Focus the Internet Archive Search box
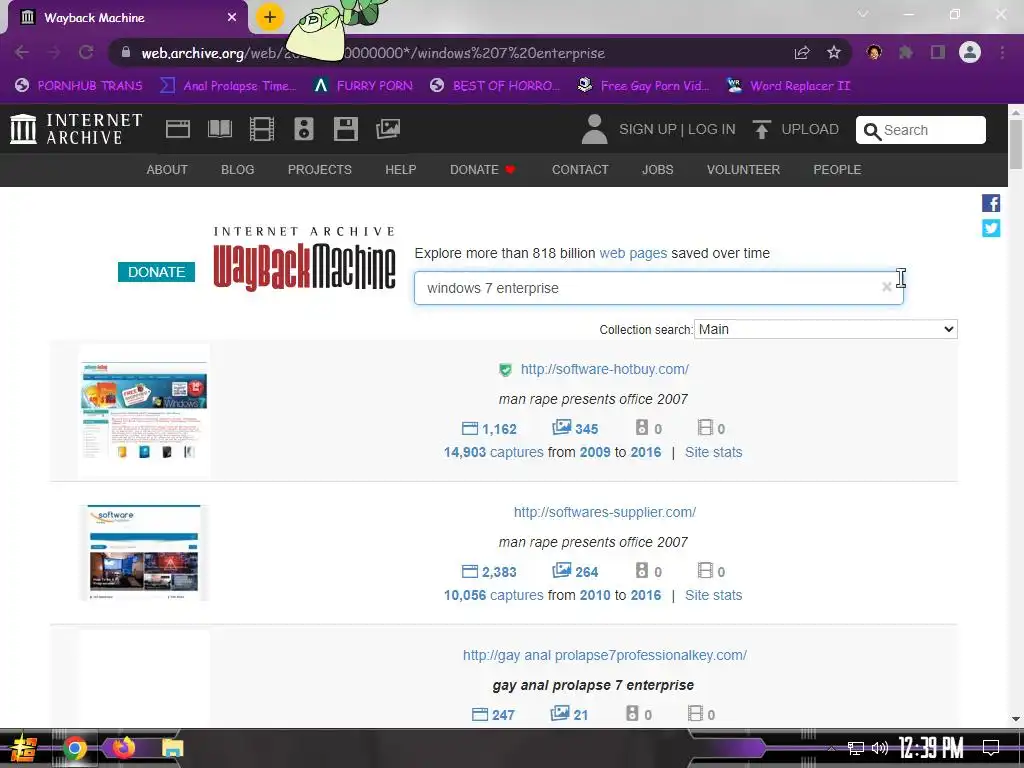This screenshot has width=1024, height=768. [x=921, y=130]
